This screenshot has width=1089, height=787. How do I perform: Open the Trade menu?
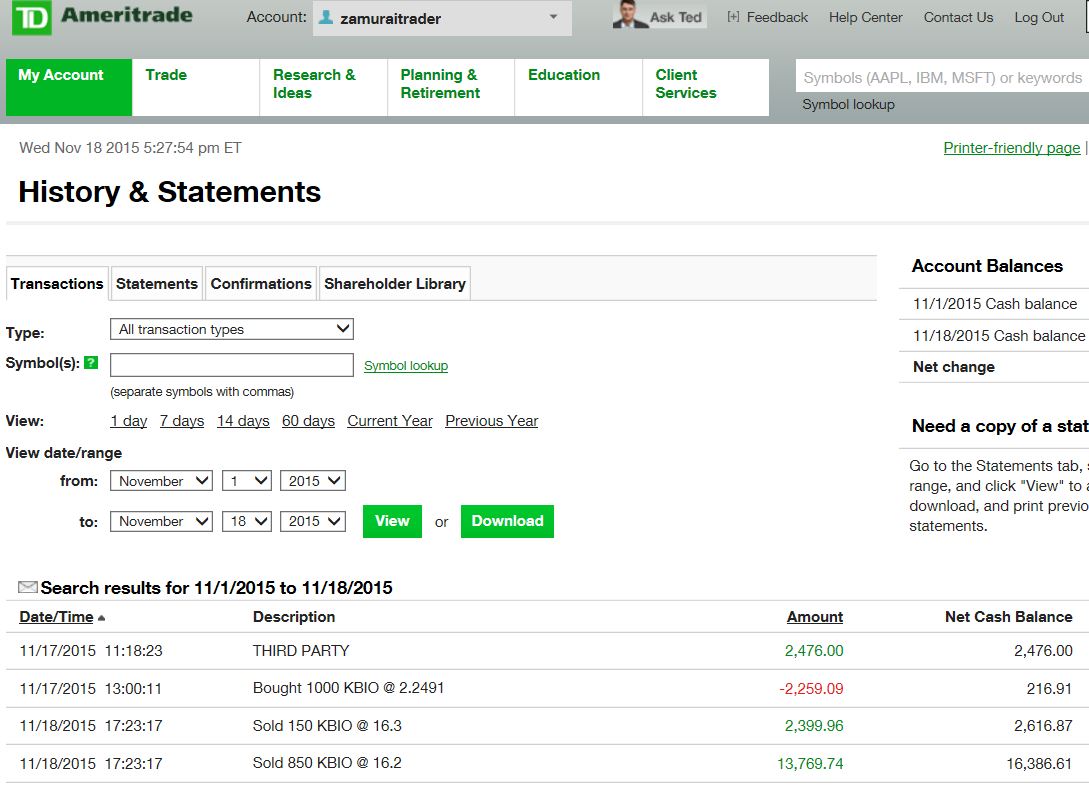click(166, 75)
